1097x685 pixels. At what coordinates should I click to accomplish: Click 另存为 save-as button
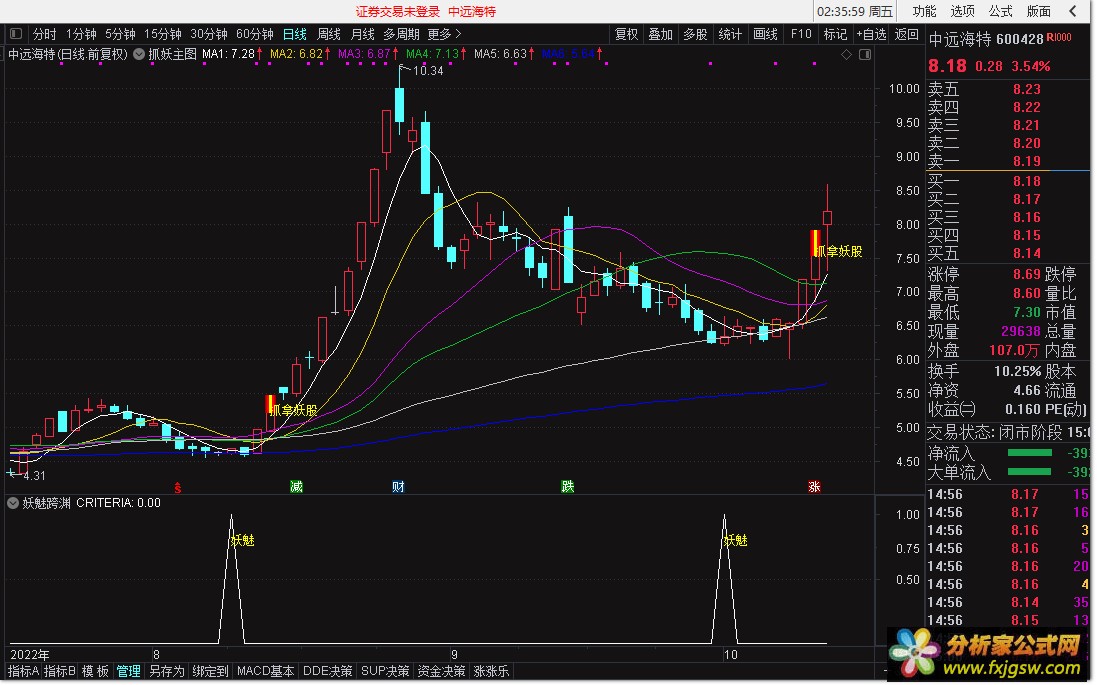(x=167, y=671)
